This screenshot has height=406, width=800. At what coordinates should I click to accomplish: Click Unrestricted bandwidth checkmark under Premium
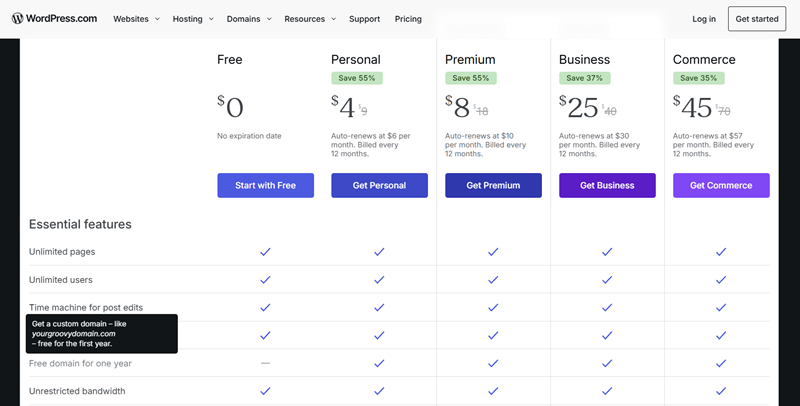(x=493, y=391)
